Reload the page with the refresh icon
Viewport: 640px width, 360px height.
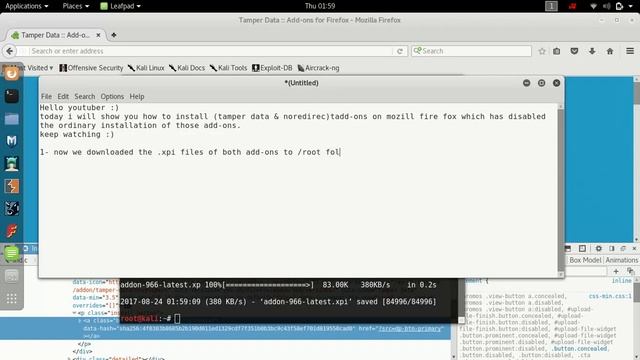pos(400,51)
